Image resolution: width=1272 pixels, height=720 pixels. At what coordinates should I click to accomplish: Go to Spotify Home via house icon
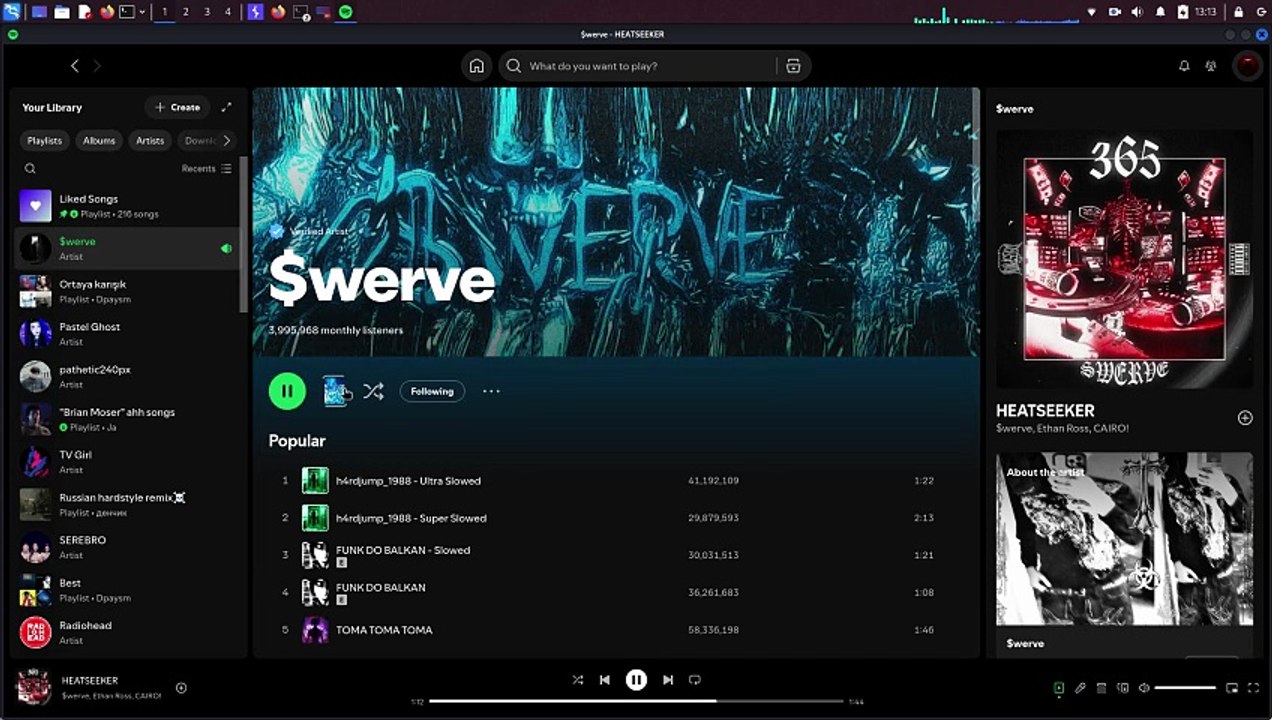[x=477, y=66]
